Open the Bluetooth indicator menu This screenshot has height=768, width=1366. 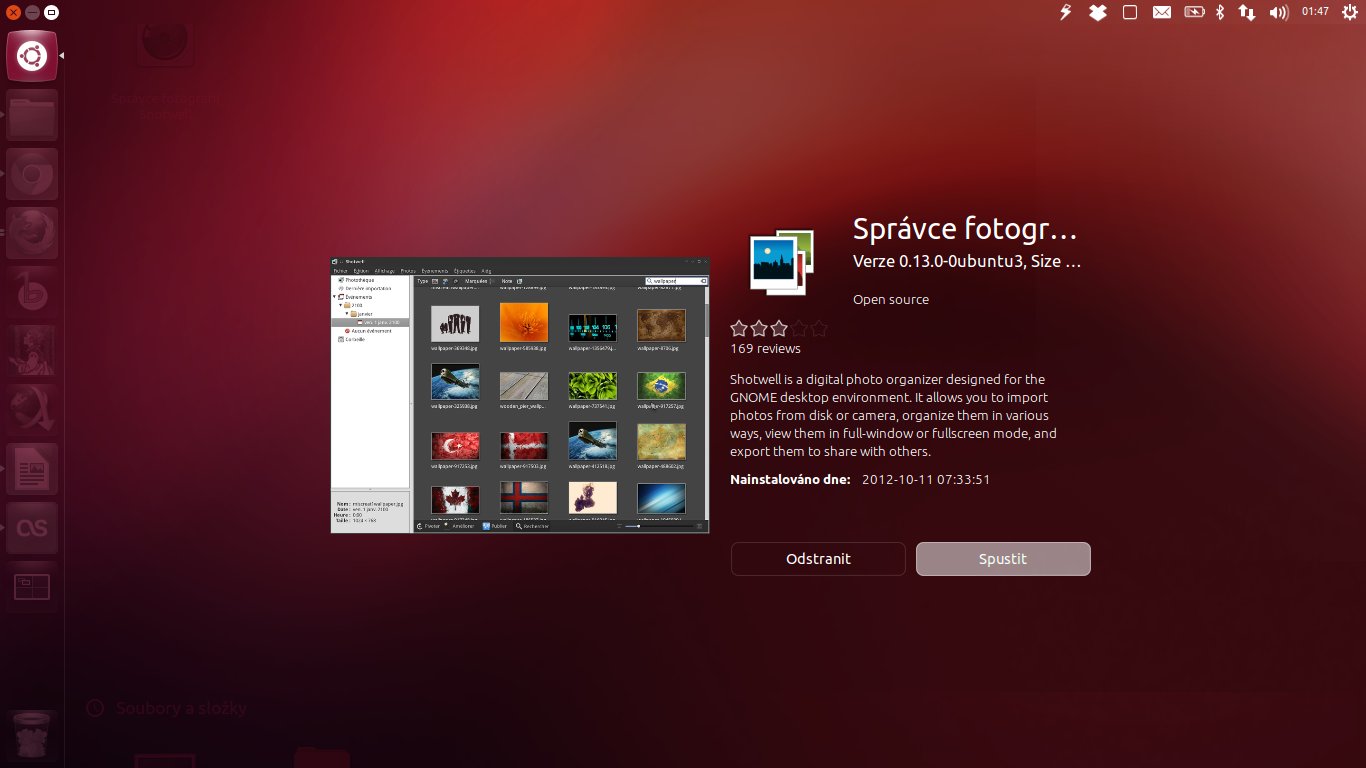tap(1220, 12)
